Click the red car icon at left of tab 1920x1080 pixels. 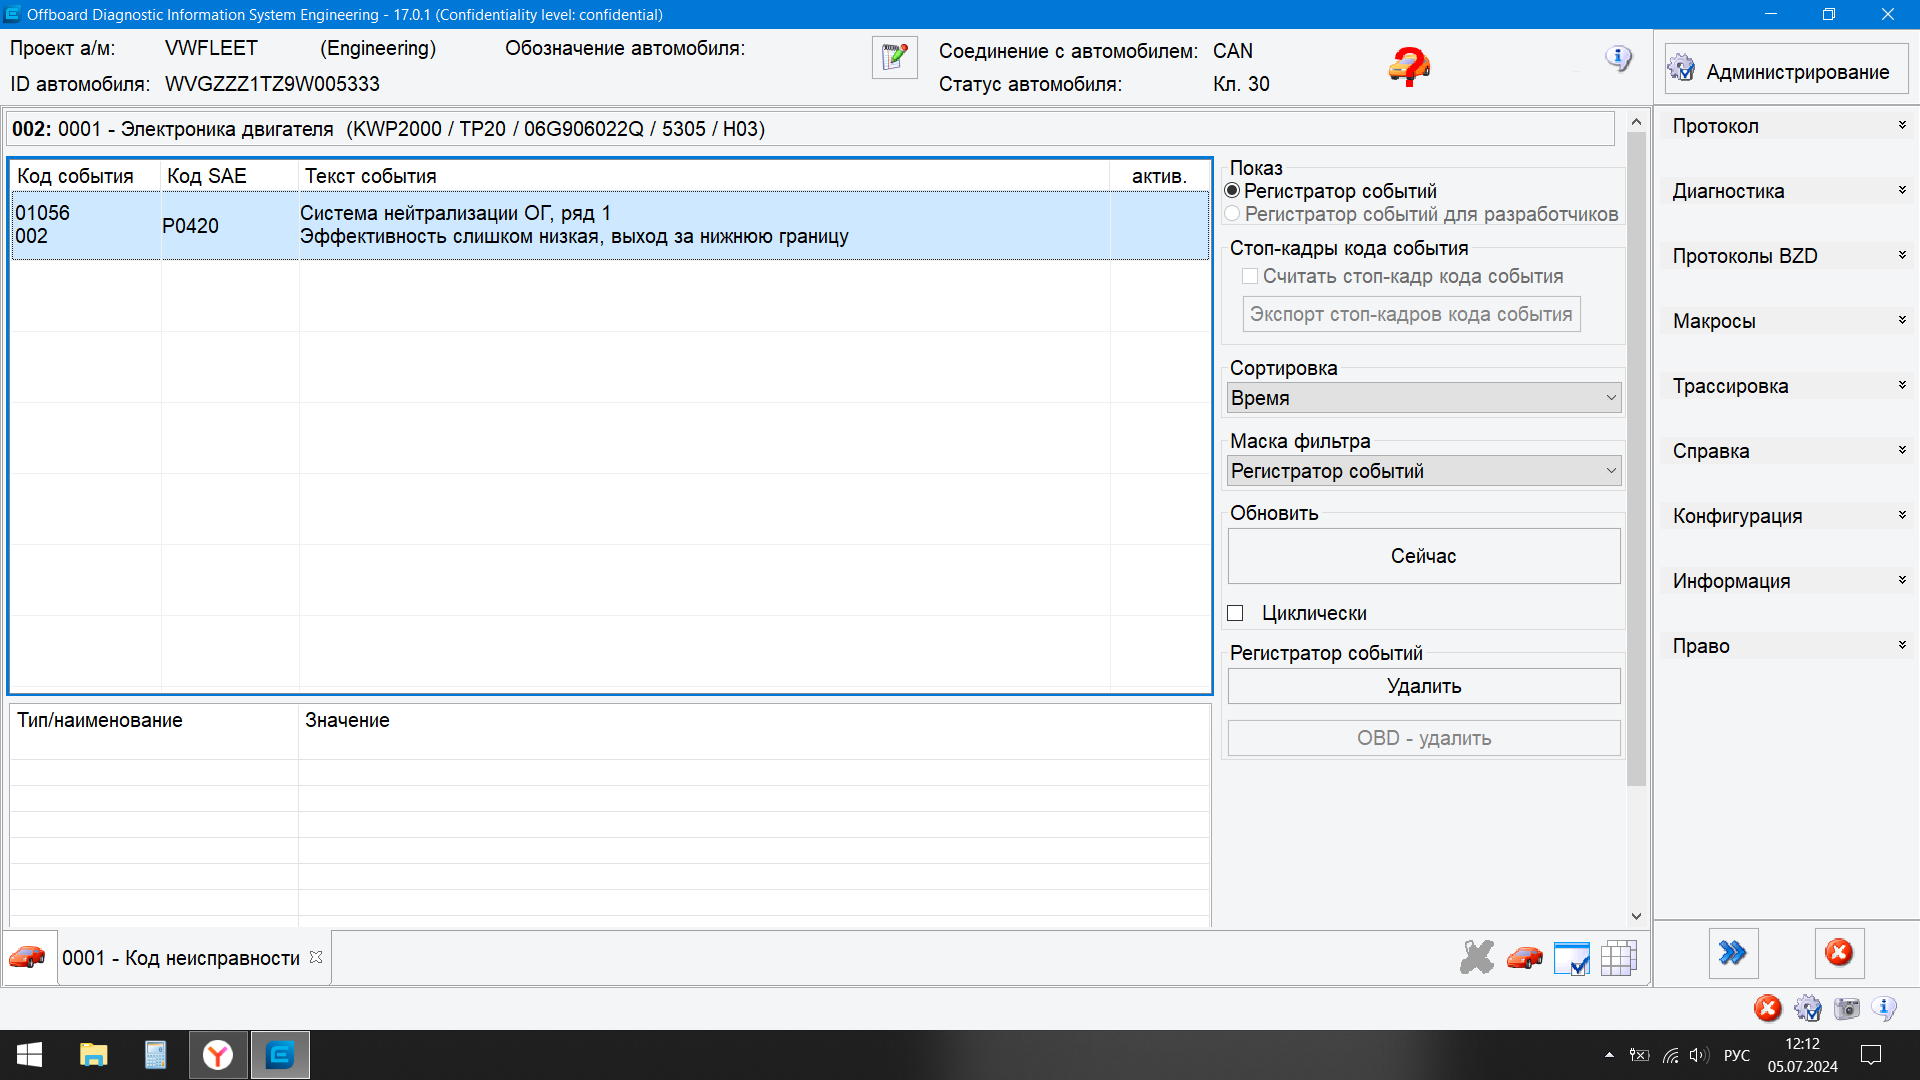[28, 957]
